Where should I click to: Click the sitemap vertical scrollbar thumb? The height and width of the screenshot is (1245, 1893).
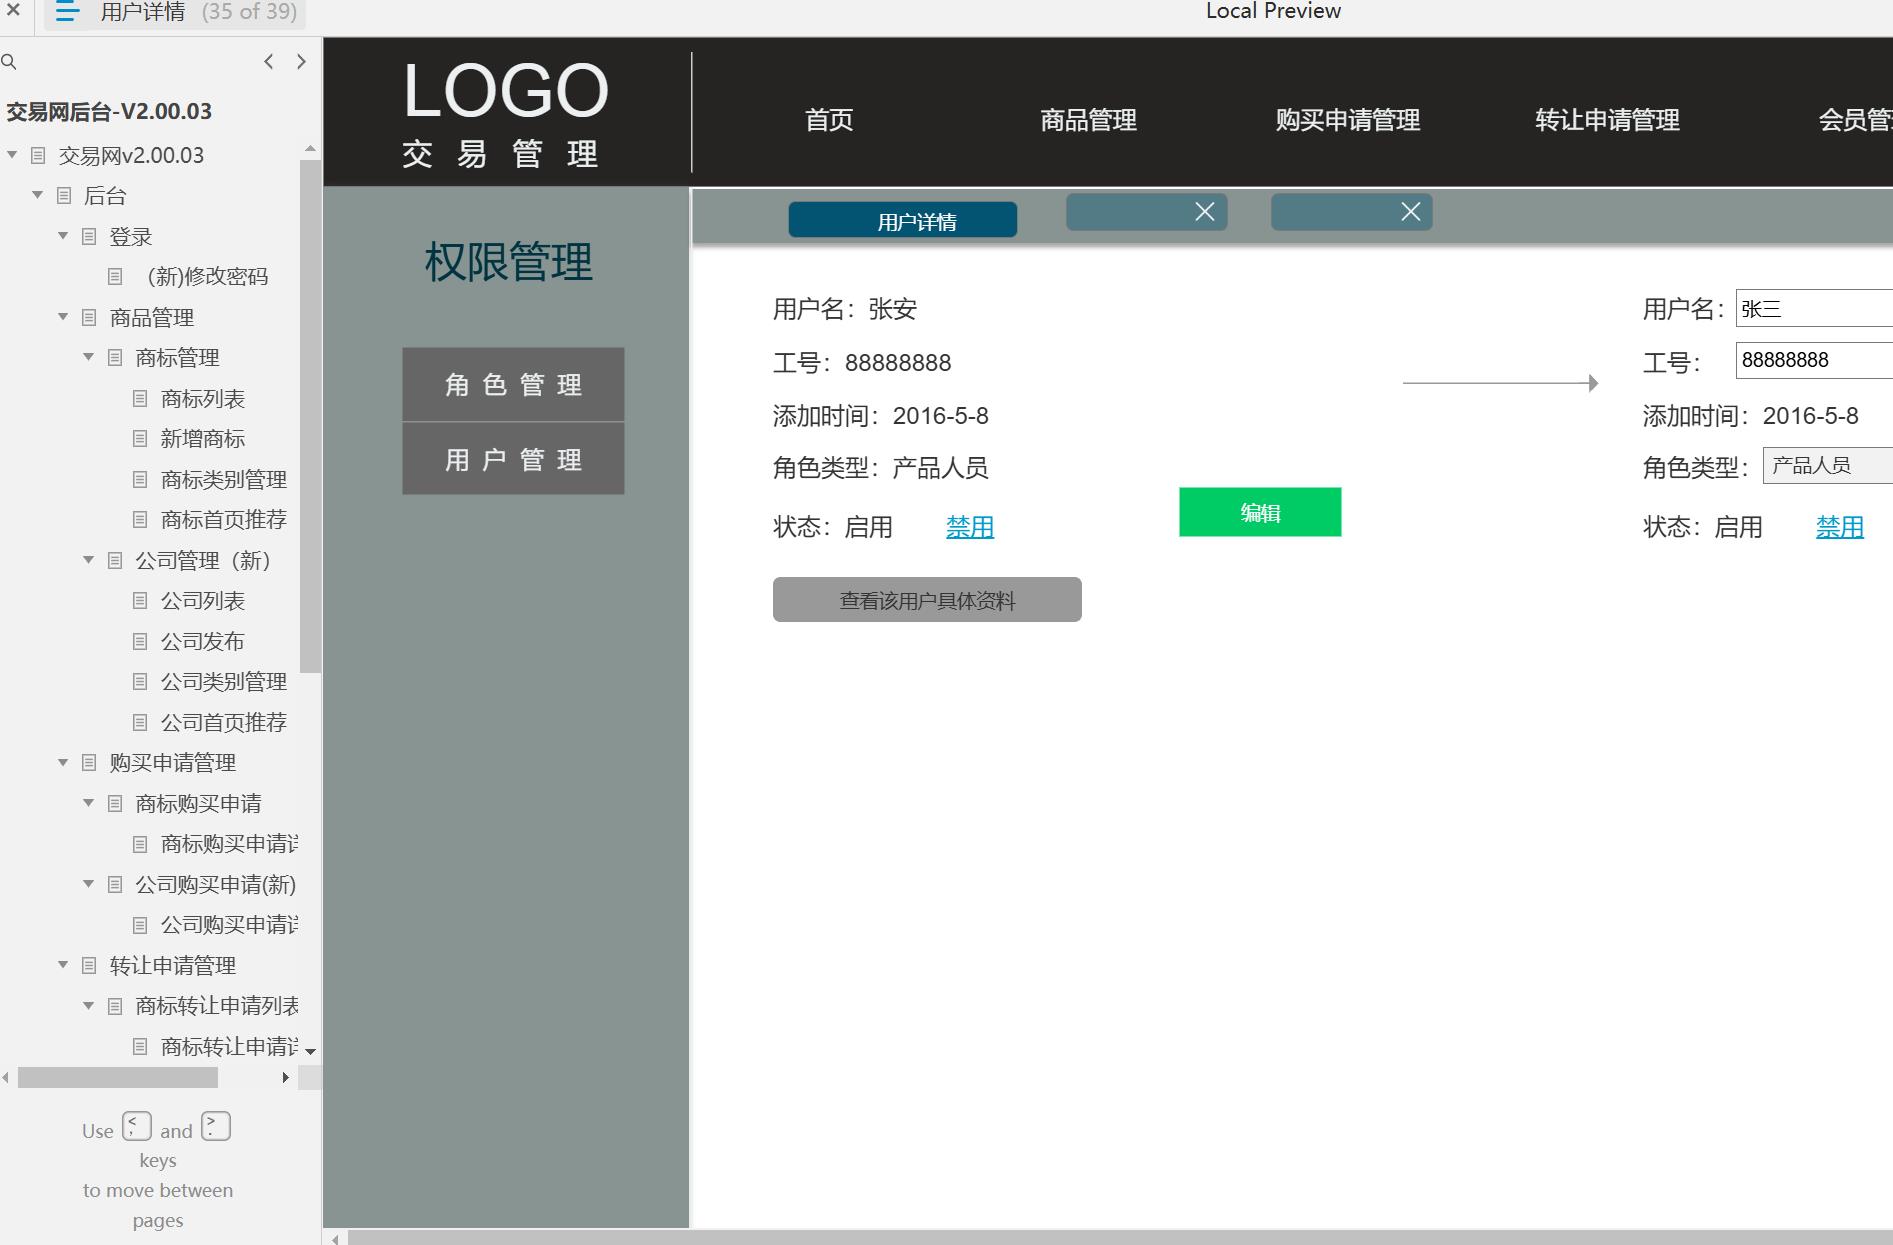pyautogui.click(x=310, y=416)
